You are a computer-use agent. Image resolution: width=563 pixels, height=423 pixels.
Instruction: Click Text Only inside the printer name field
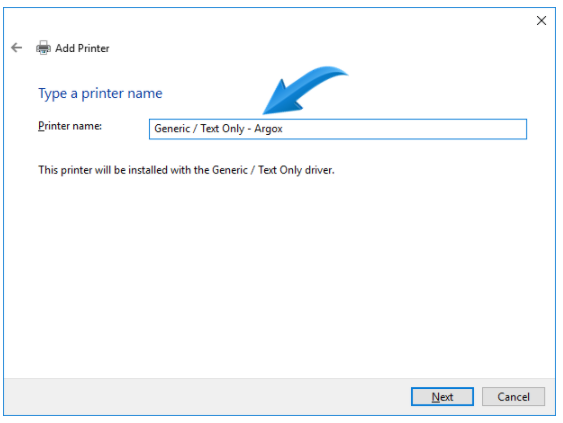click(222, 129)
